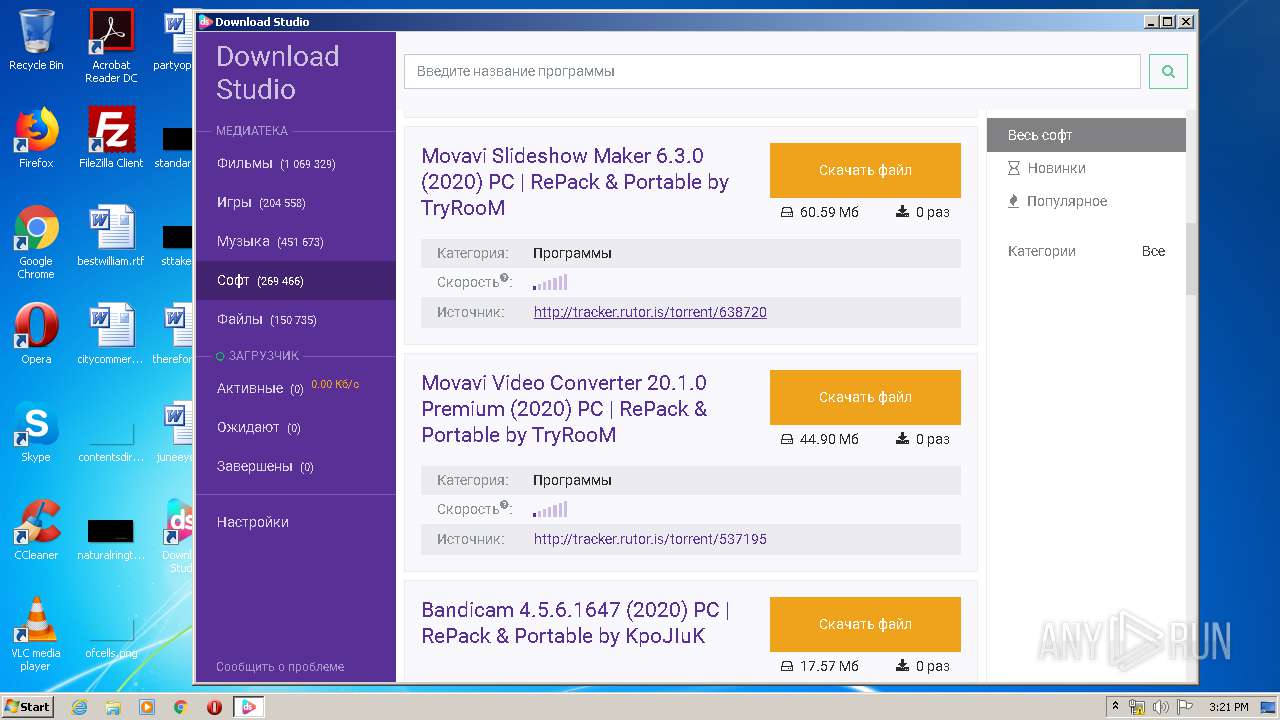1280x720 pixels.
Task: Open Chrome from the taskbar
Action: pyautogui.click(x=181, y=707)
